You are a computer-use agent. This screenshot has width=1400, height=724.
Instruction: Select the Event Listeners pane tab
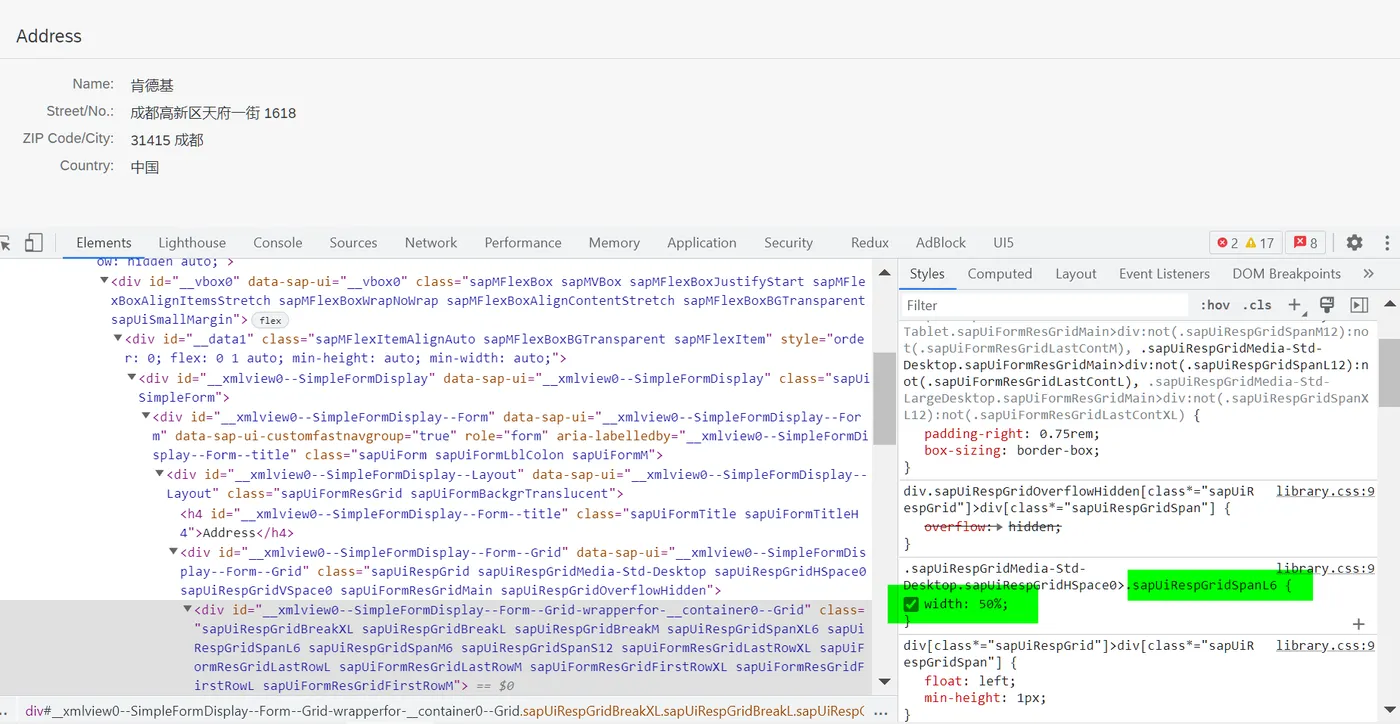pos(1164,274)
